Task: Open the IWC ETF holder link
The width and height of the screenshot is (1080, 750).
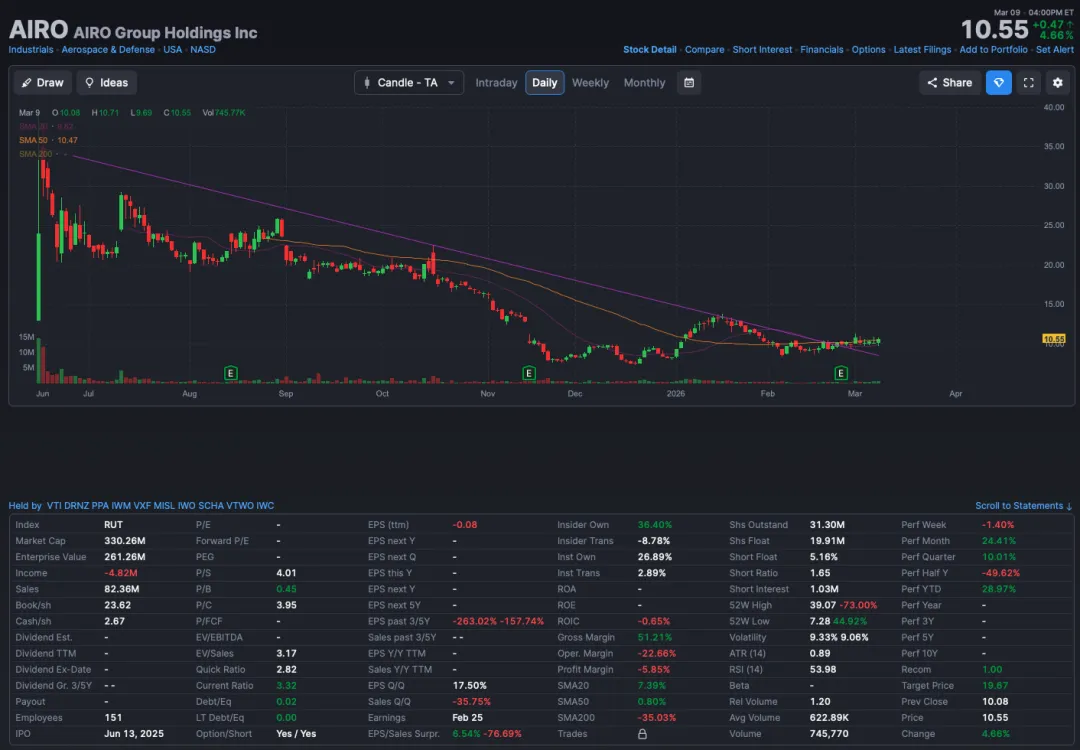Action: 265,506
